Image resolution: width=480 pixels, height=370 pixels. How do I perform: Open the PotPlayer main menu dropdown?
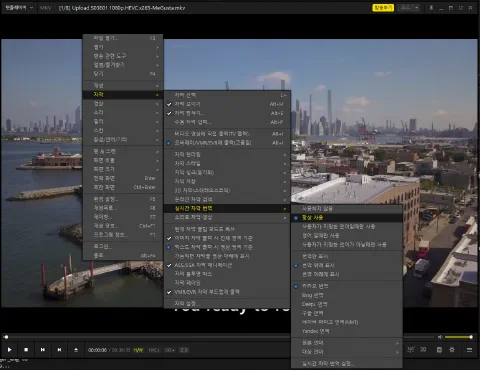coord(19,7)
